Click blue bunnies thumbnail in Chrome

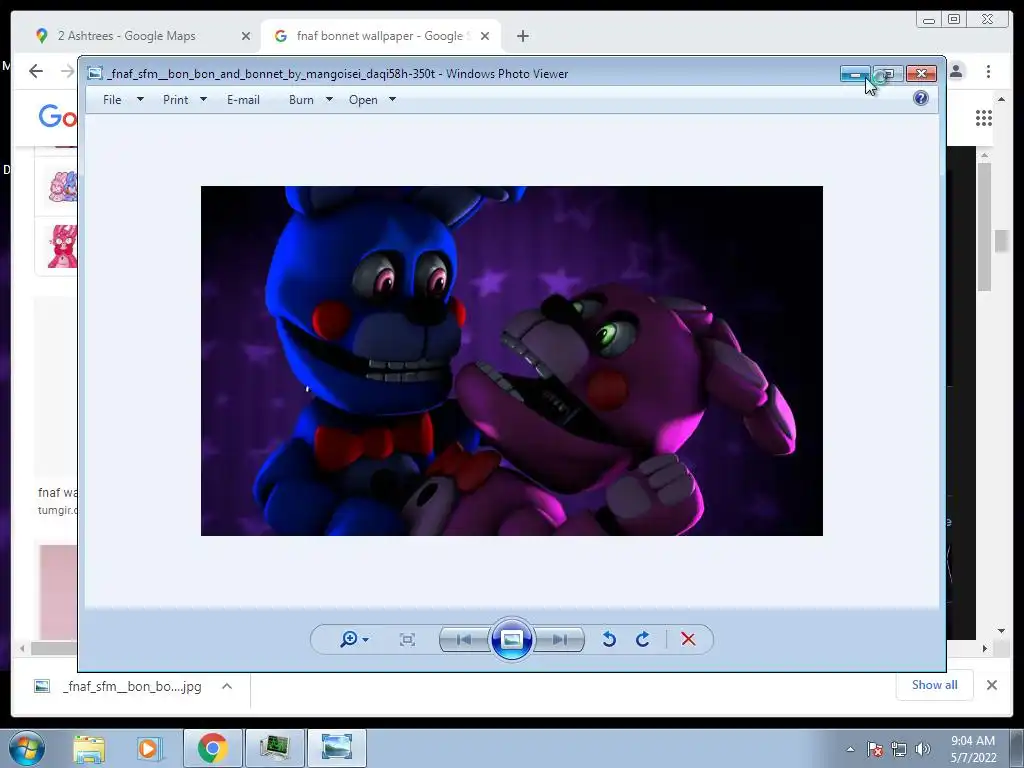(x=63, y=187)
